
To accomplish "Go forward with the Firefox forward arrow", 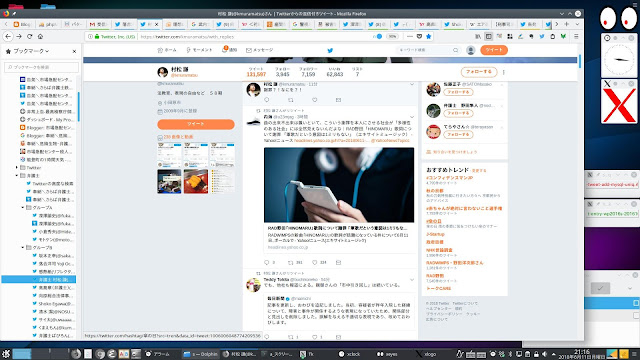I will pyautogui.click(x=19, y=36).
